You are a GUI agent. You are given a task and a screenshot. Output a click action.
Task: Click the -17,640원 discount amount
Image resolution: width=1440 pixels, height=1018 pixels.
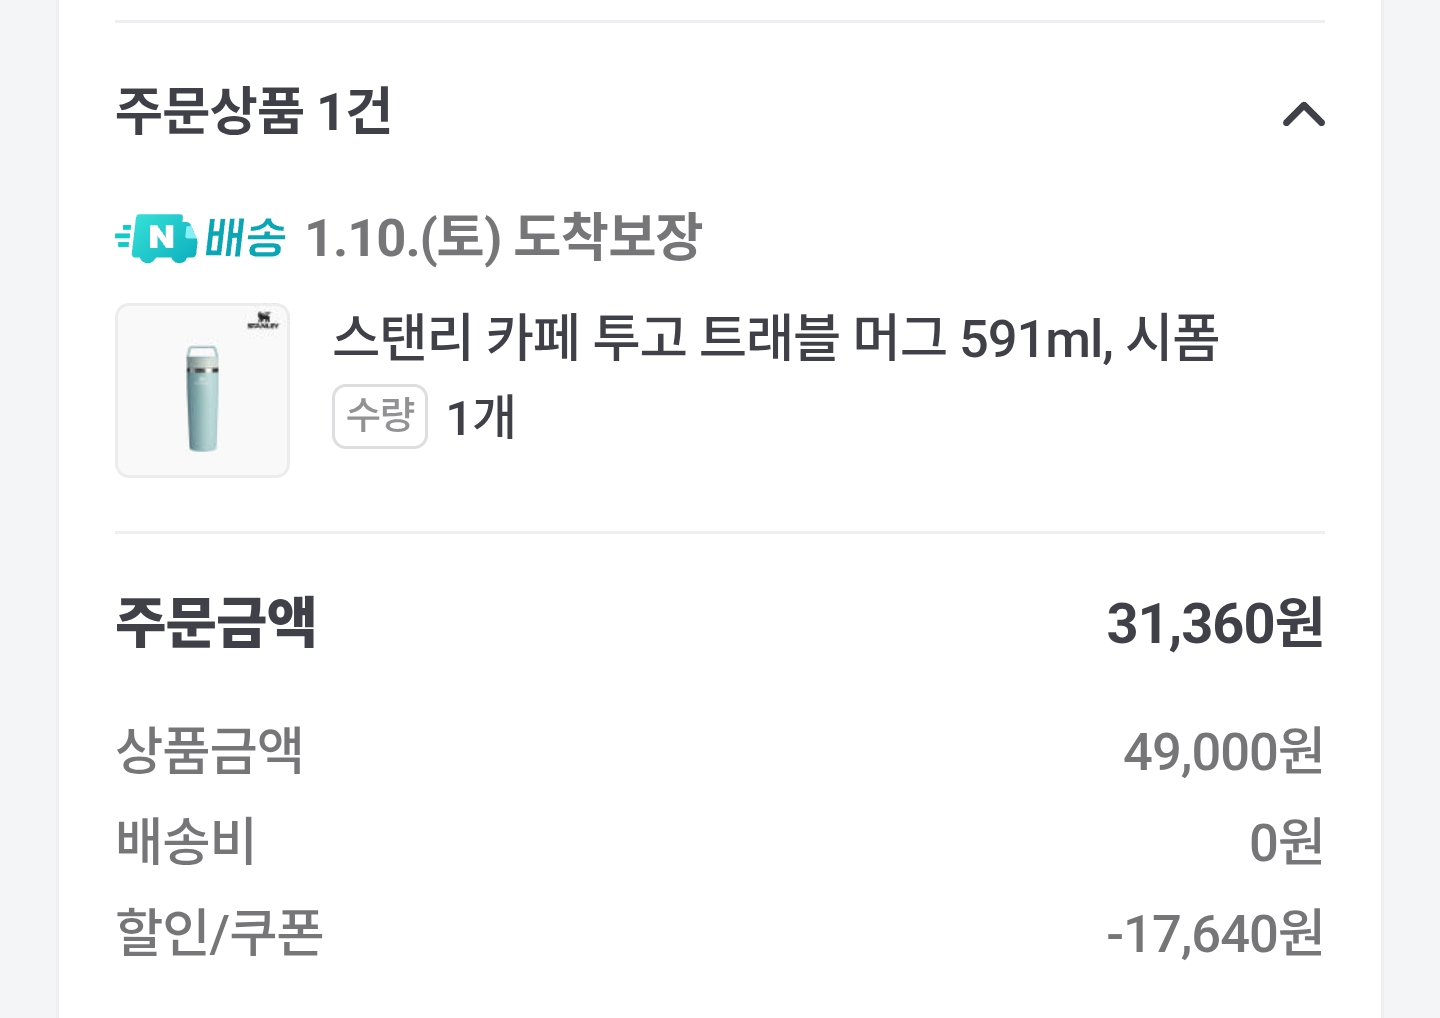(1214, 934)
